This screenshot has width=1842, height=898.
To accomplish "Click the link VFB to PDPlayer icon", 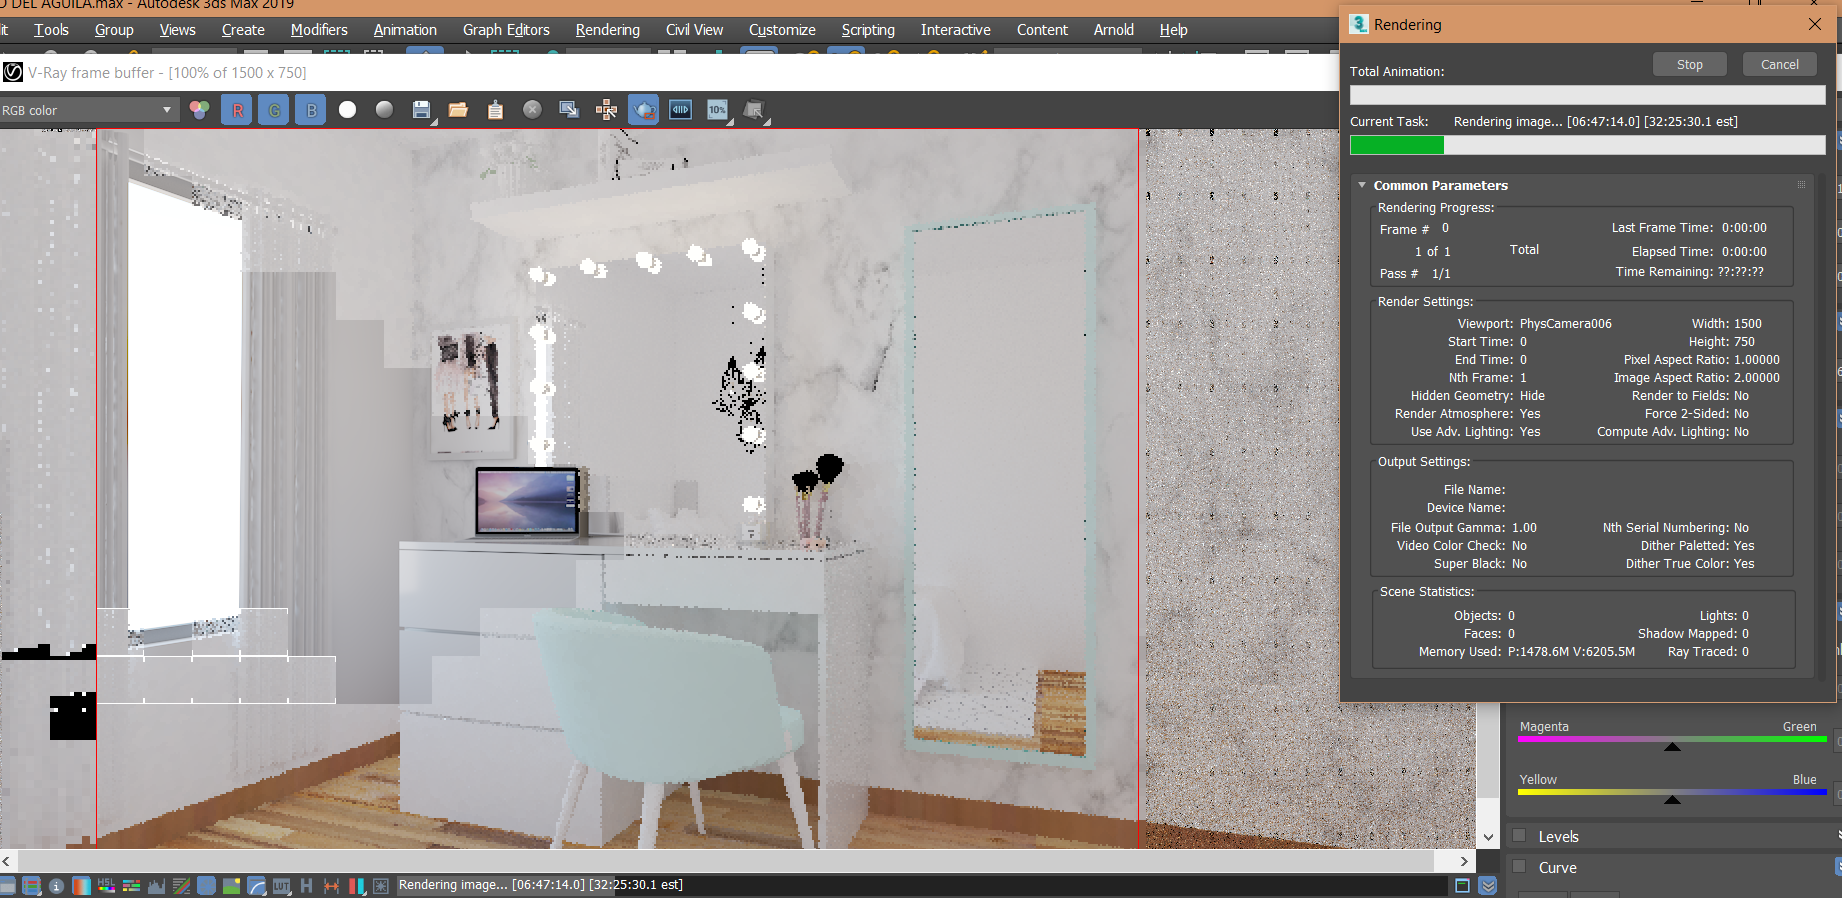I will tap(680, 110).
